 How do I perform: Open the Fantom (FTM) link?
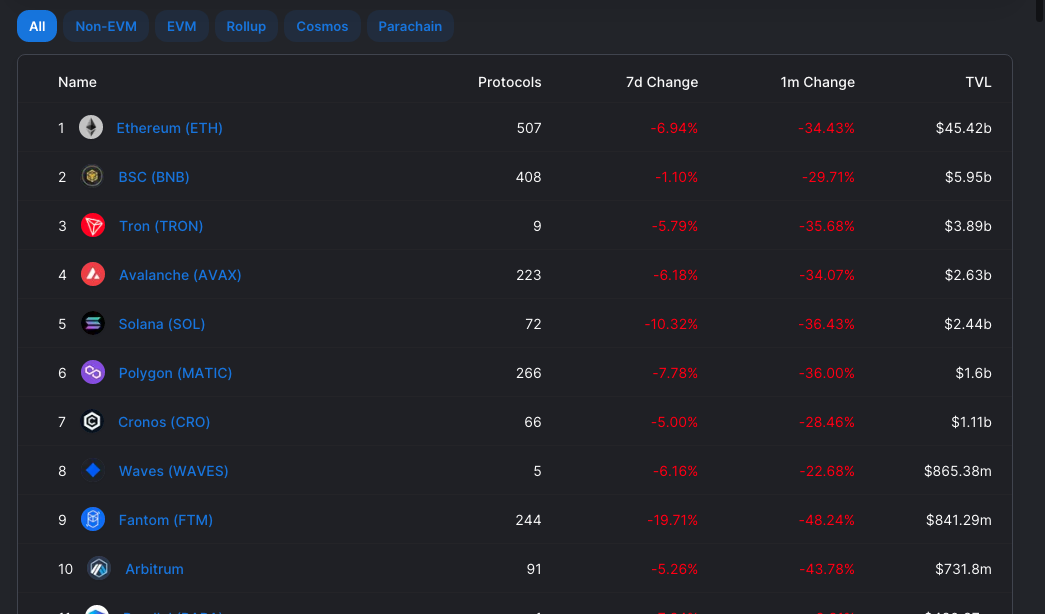point(165,520)
